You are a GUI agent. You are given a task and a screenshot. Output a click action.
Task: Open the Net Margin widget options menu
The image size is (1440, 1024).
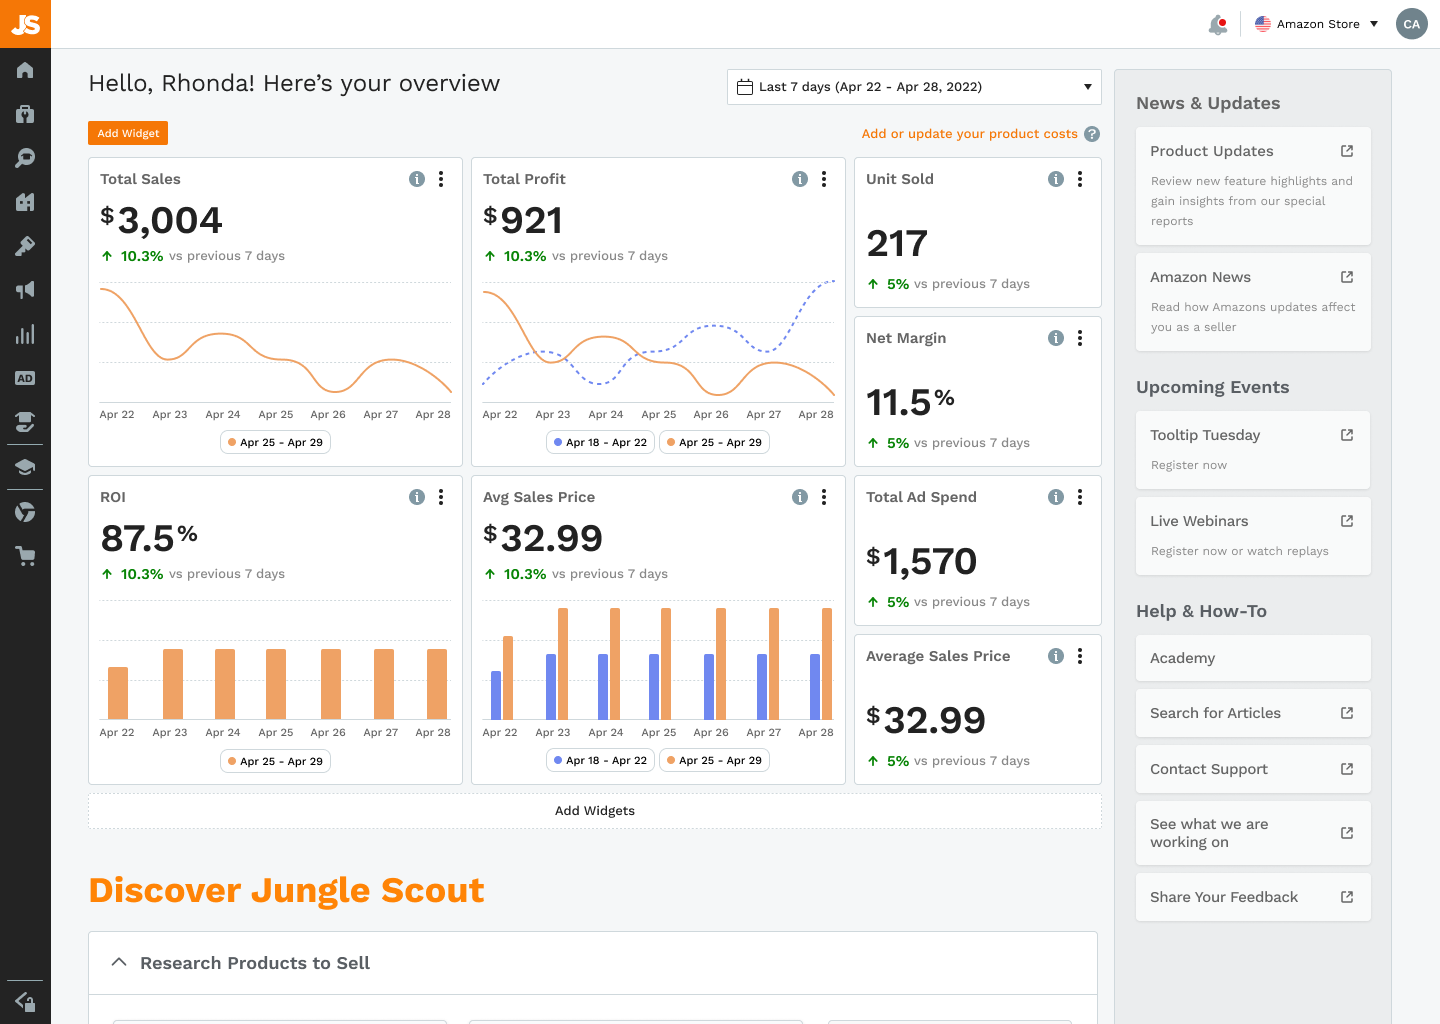(x=1080, y=338)
